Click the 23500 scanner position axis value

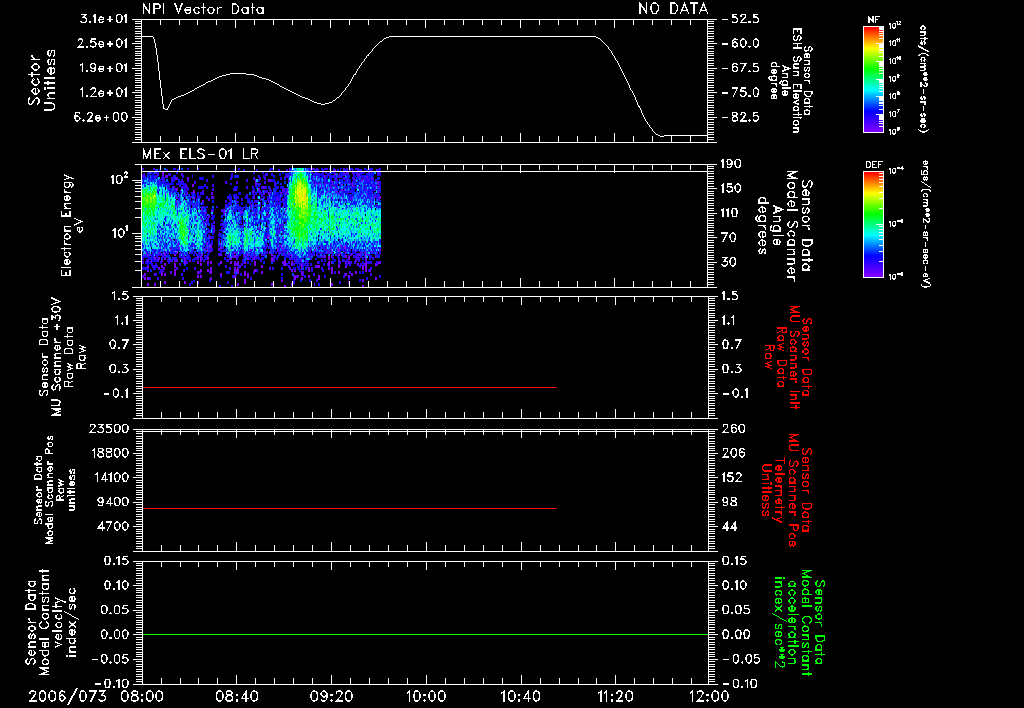(108, 428)
